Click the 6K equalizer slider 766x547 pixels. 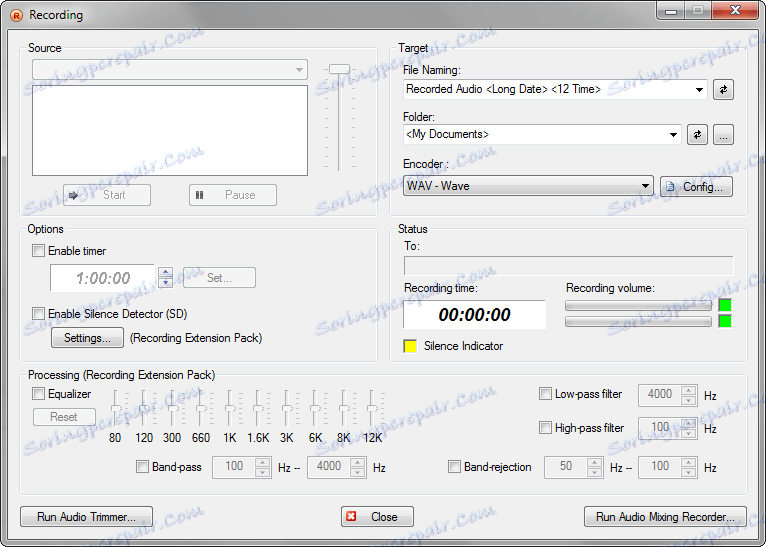point(315,409)
